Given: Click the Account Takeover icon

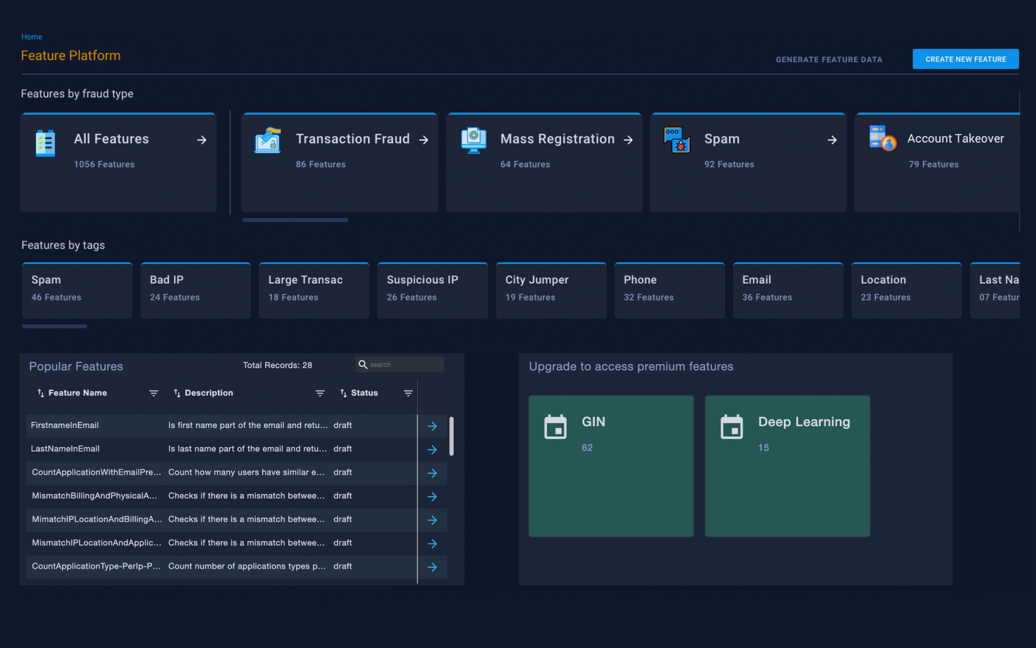Looking at the screenshot, I should point(882,138).
